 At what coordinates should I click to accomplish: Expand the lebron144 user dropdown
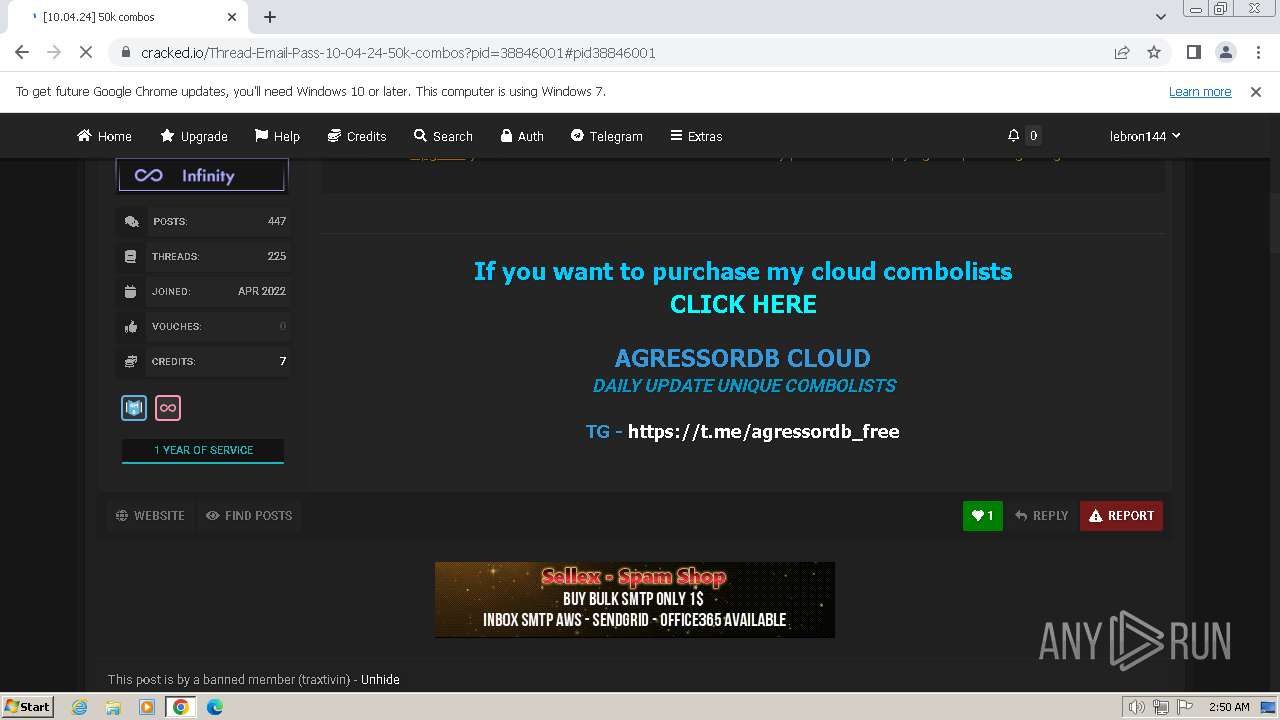1145,136
